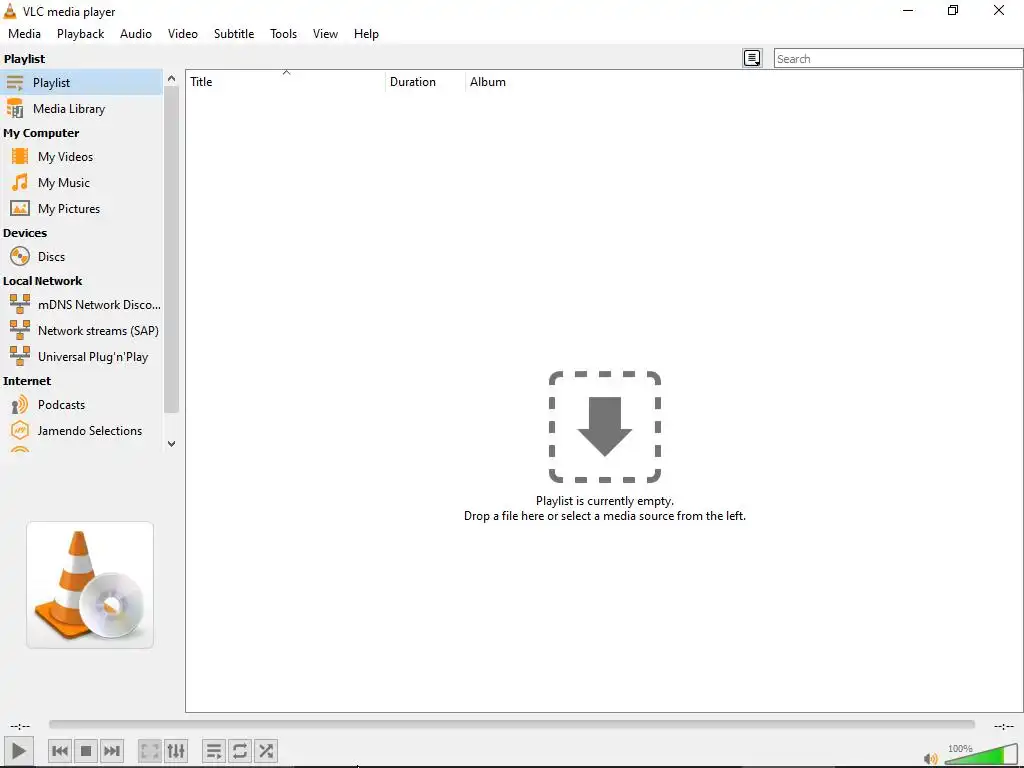The height and width of the screenshot is (768, 1024).
Task: Open the View menu
Action: click(325, 34)
